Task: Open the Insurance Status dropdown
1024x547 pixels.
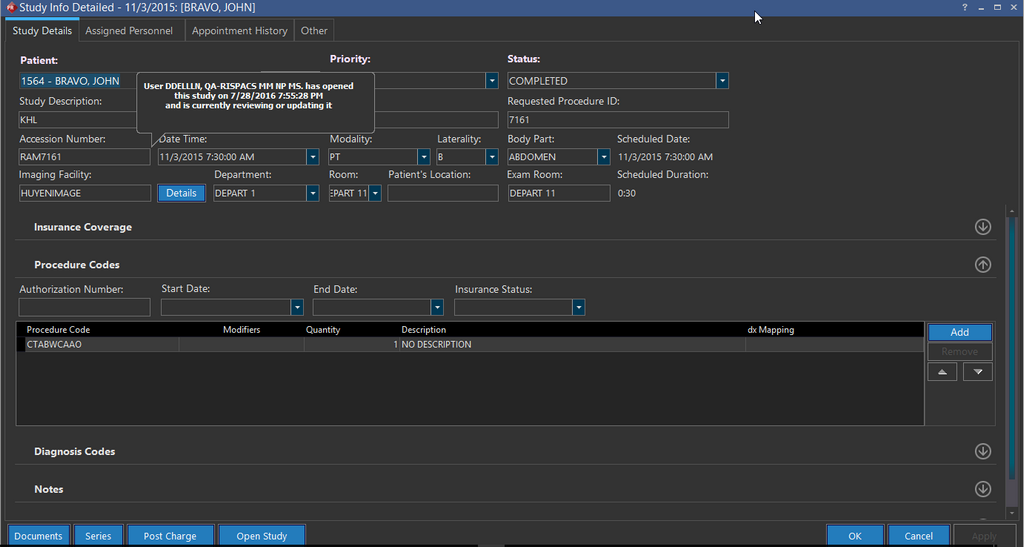Action: pyautogui.click(x=578, y=308)
